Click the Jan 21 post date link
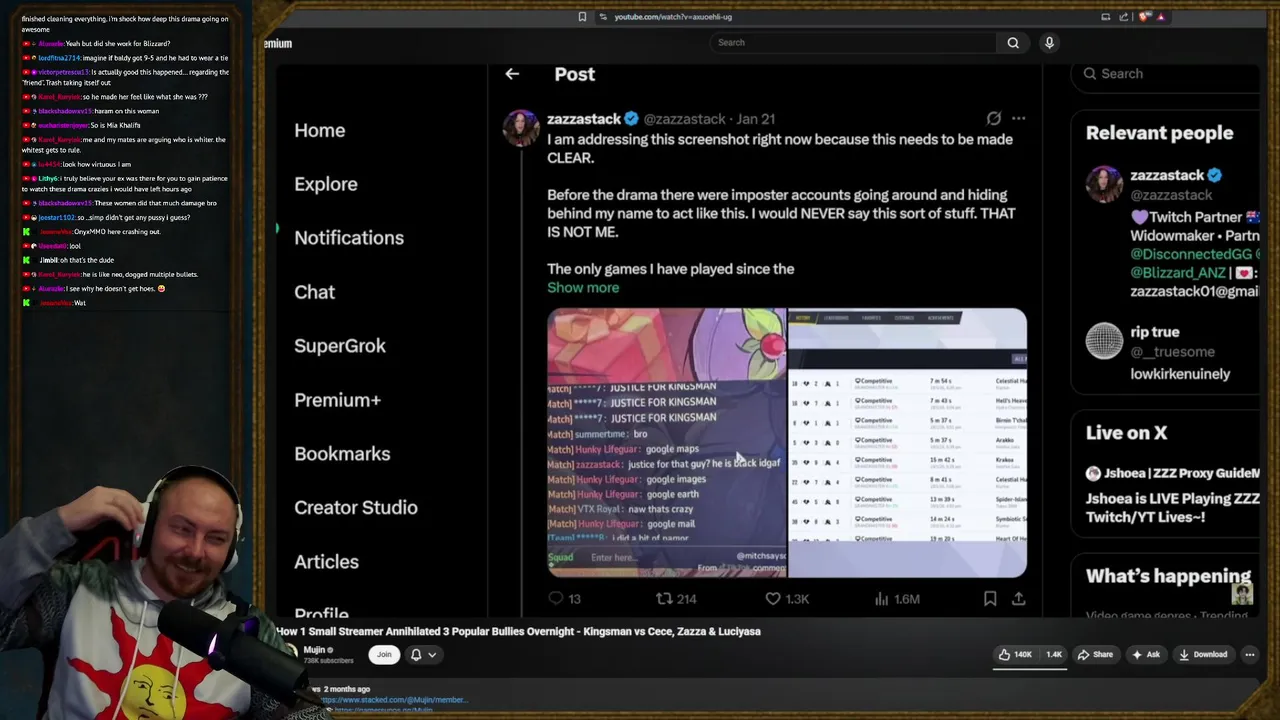The width and height of the screenshot is (1280, 720). point(757,118)
